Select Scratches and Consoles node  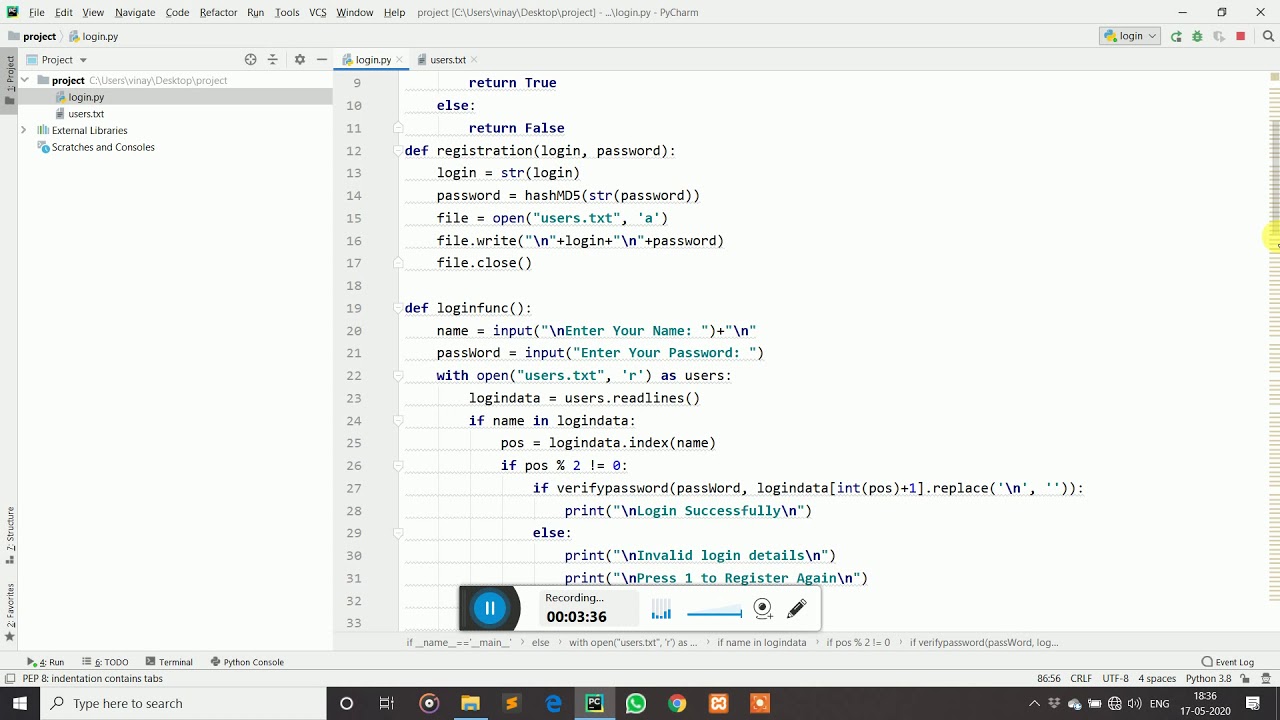(x=103, y=147)
